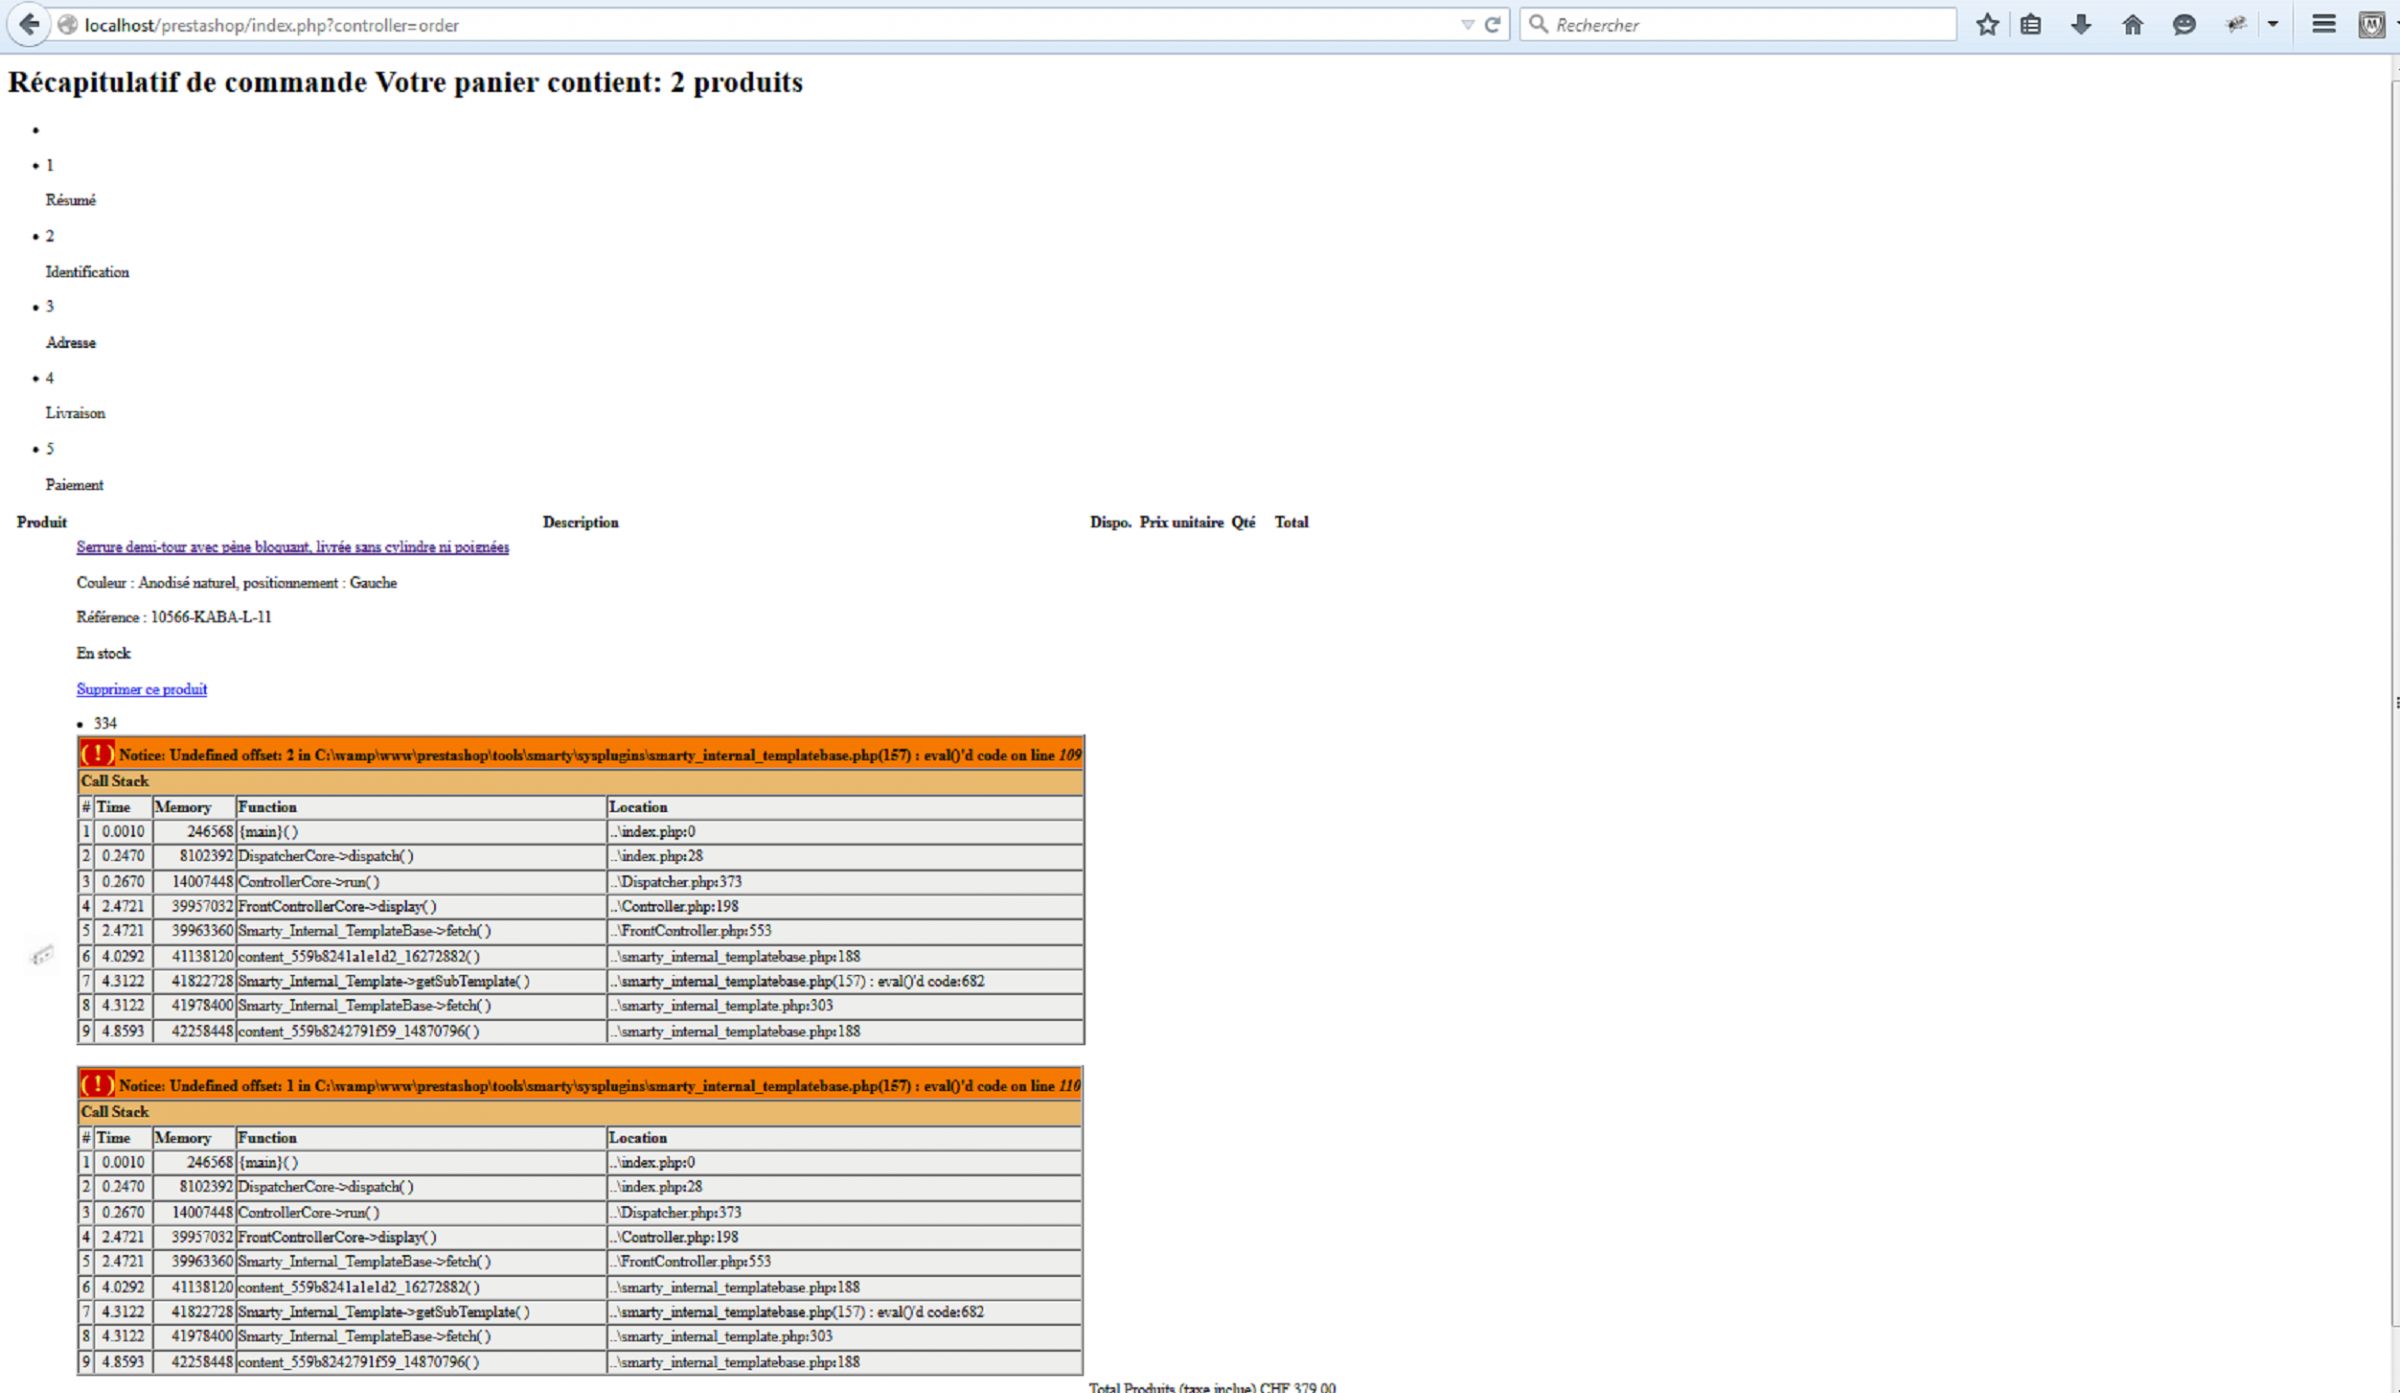This screenshot has width=2400, height=1393.
Task: Select the Résumé order step
Action: point(70,200)
